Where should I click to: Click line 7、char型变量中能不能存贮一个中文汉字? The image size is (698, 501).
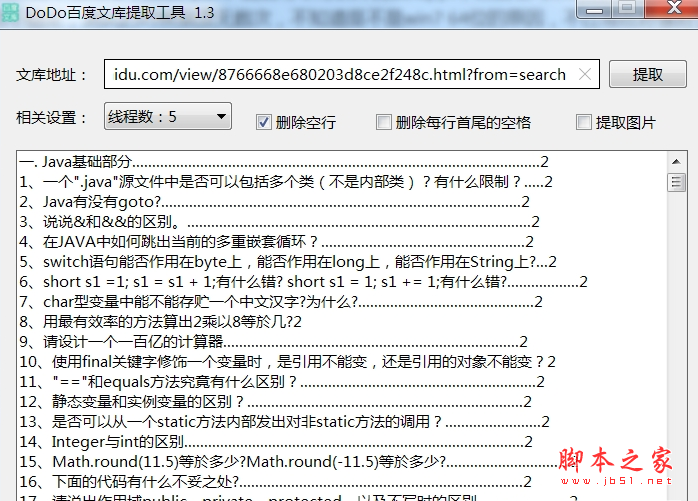(281, 302)
